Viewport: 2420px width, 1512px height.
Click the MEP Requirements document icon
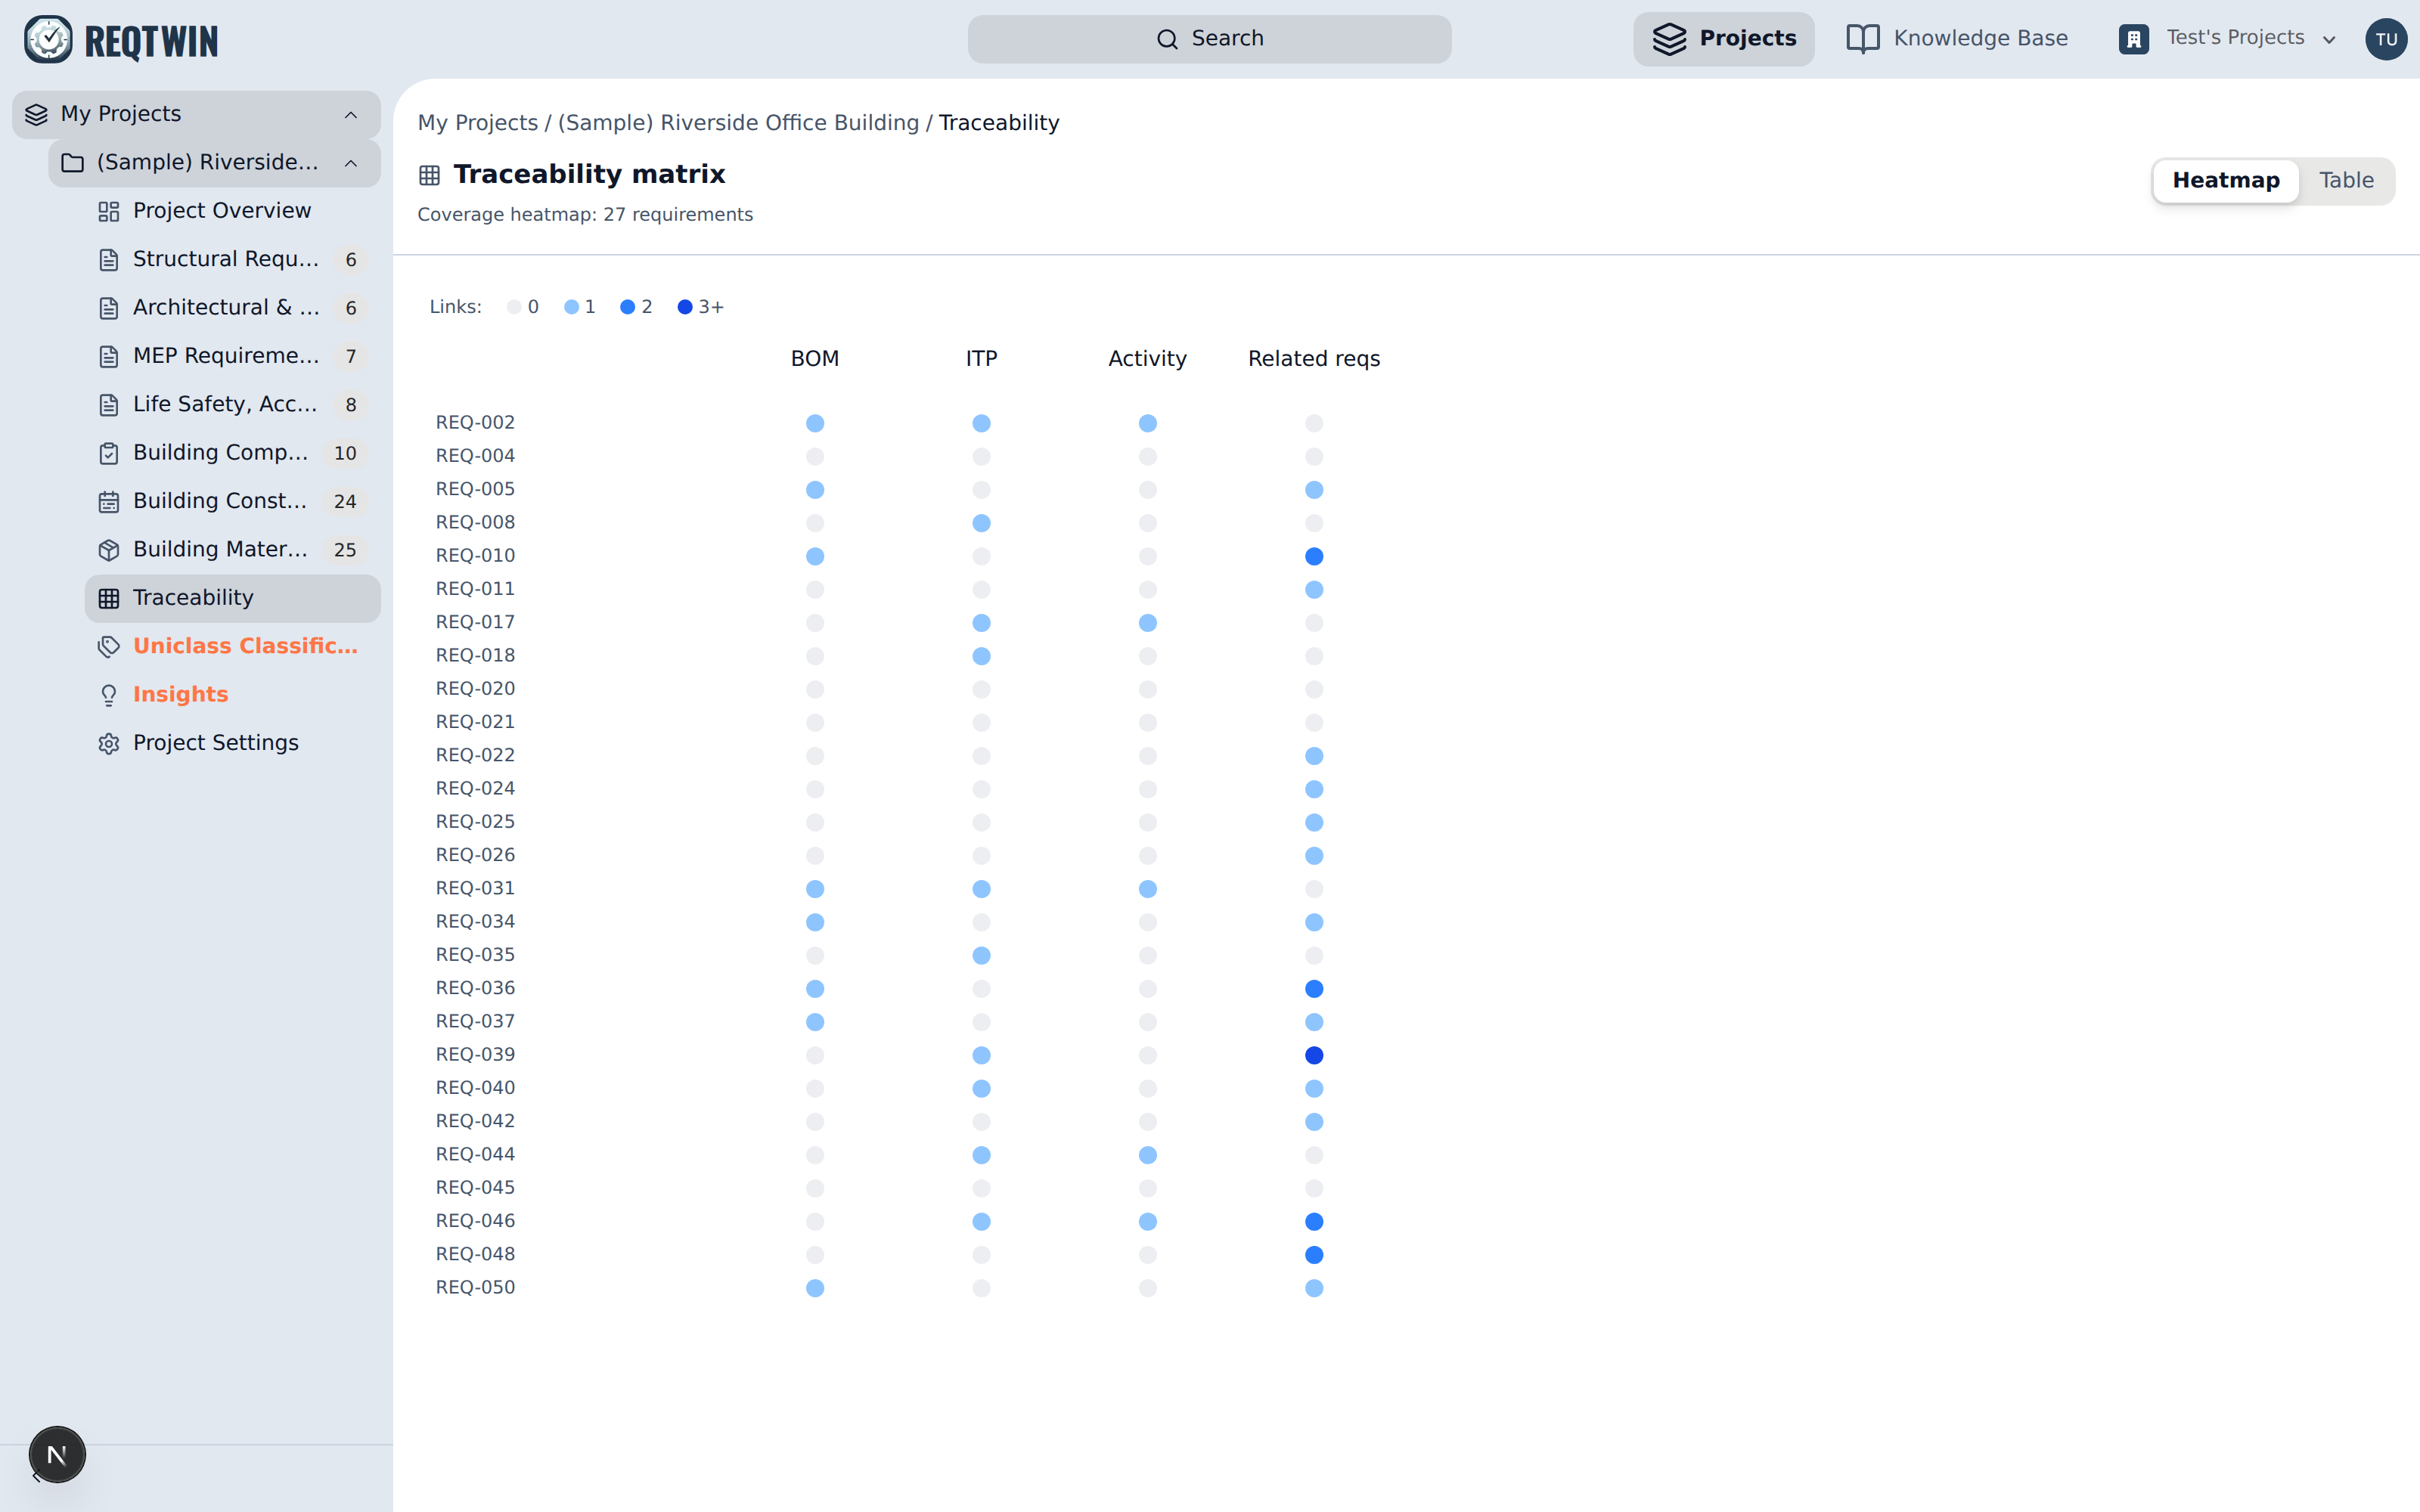tap(109, 356)
